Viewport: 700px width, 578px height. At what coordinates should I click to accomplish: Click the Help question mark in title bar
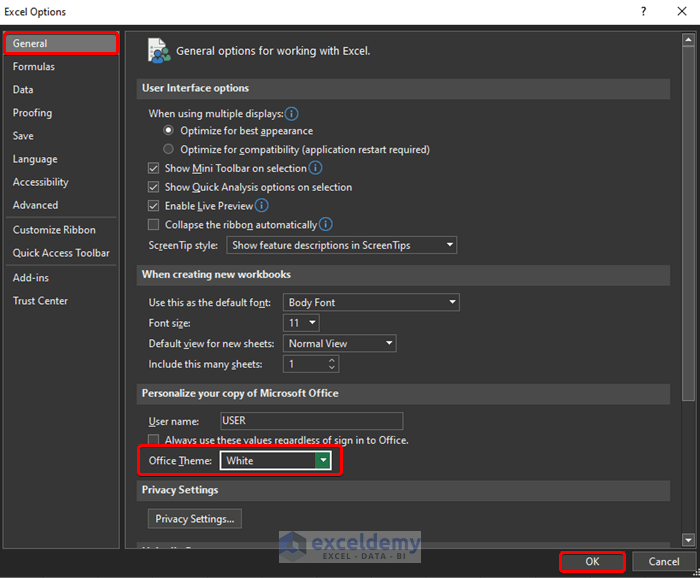(643, 12)
